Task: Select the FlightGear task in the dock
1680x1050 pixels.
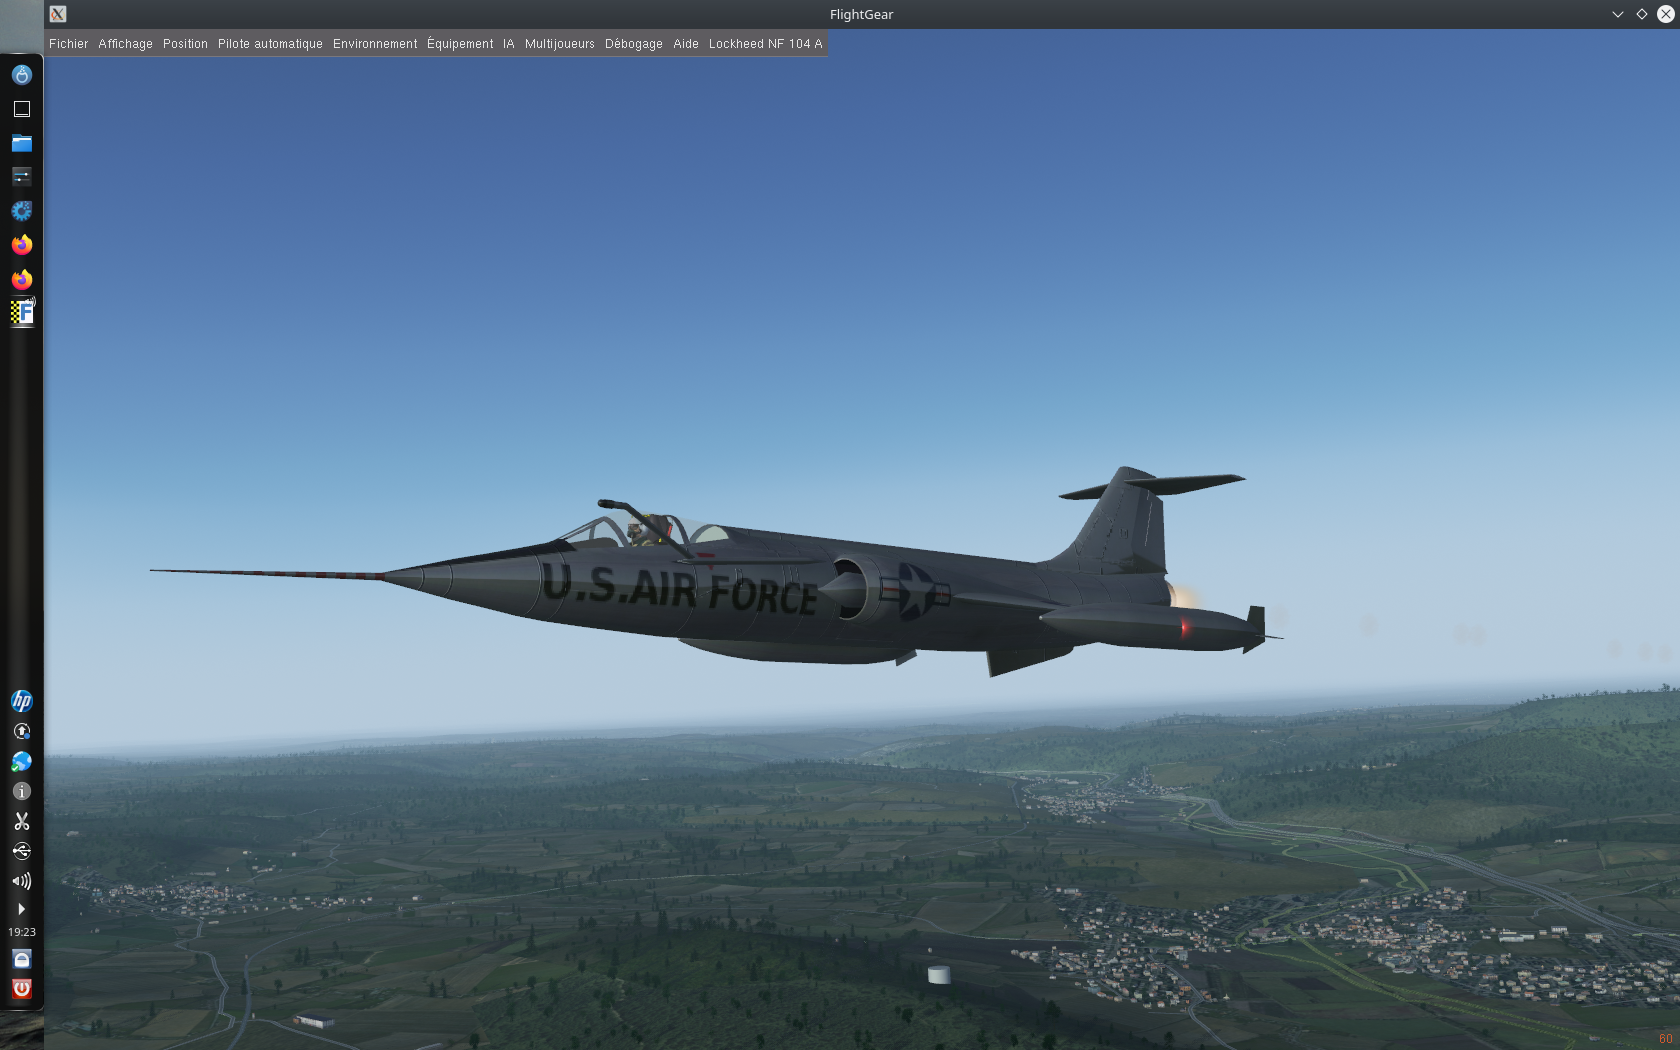Action: (22, 313)
